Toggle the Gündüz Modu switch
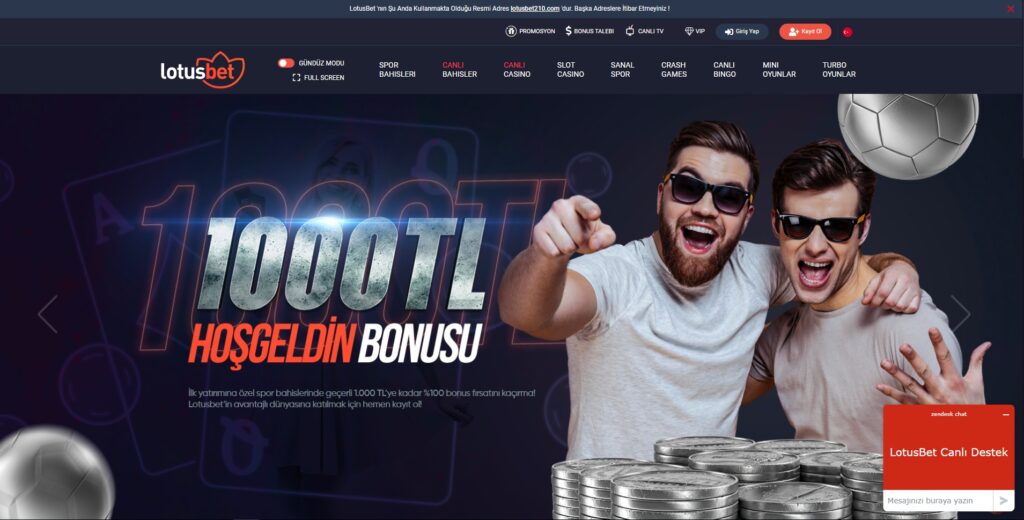Image resolution: width=1024 pixels, height=520 pixels. pyautogui.click(x=286, y=63)
